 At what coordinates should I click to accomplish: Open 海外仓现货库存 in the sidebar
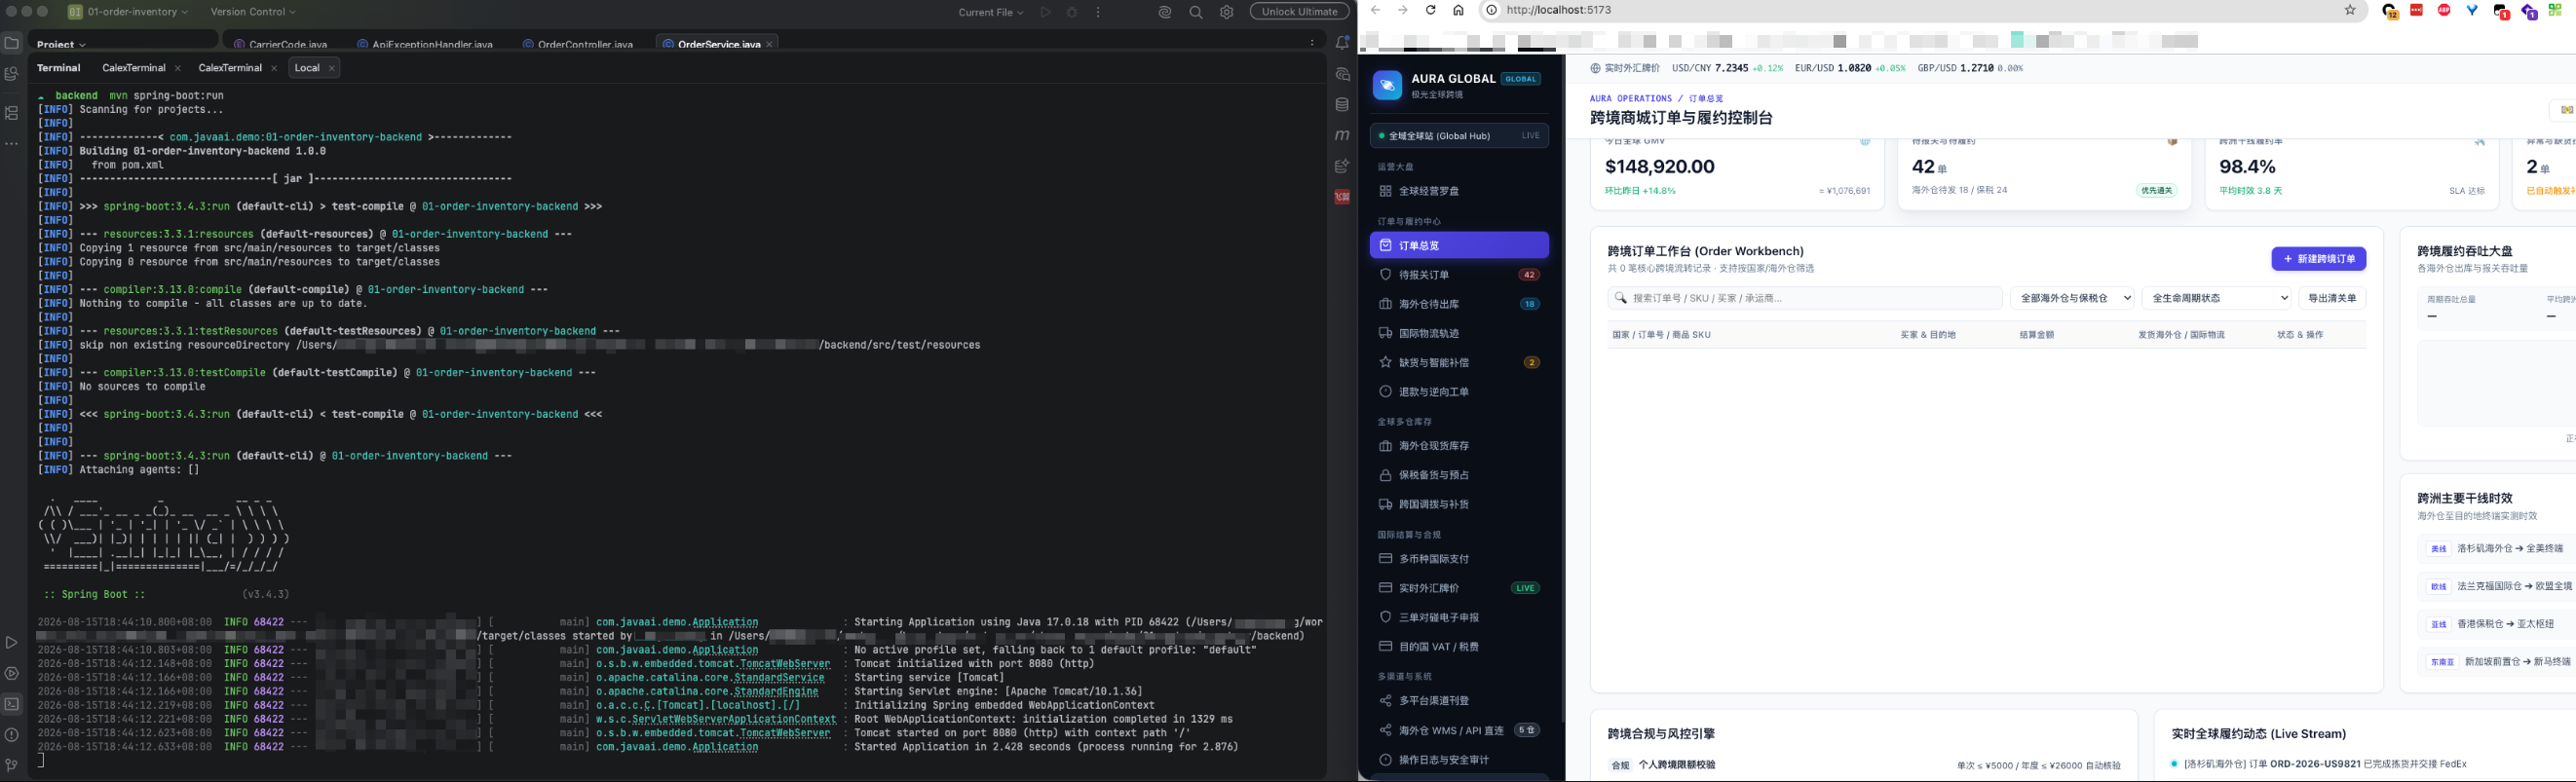pos(1459,446)
